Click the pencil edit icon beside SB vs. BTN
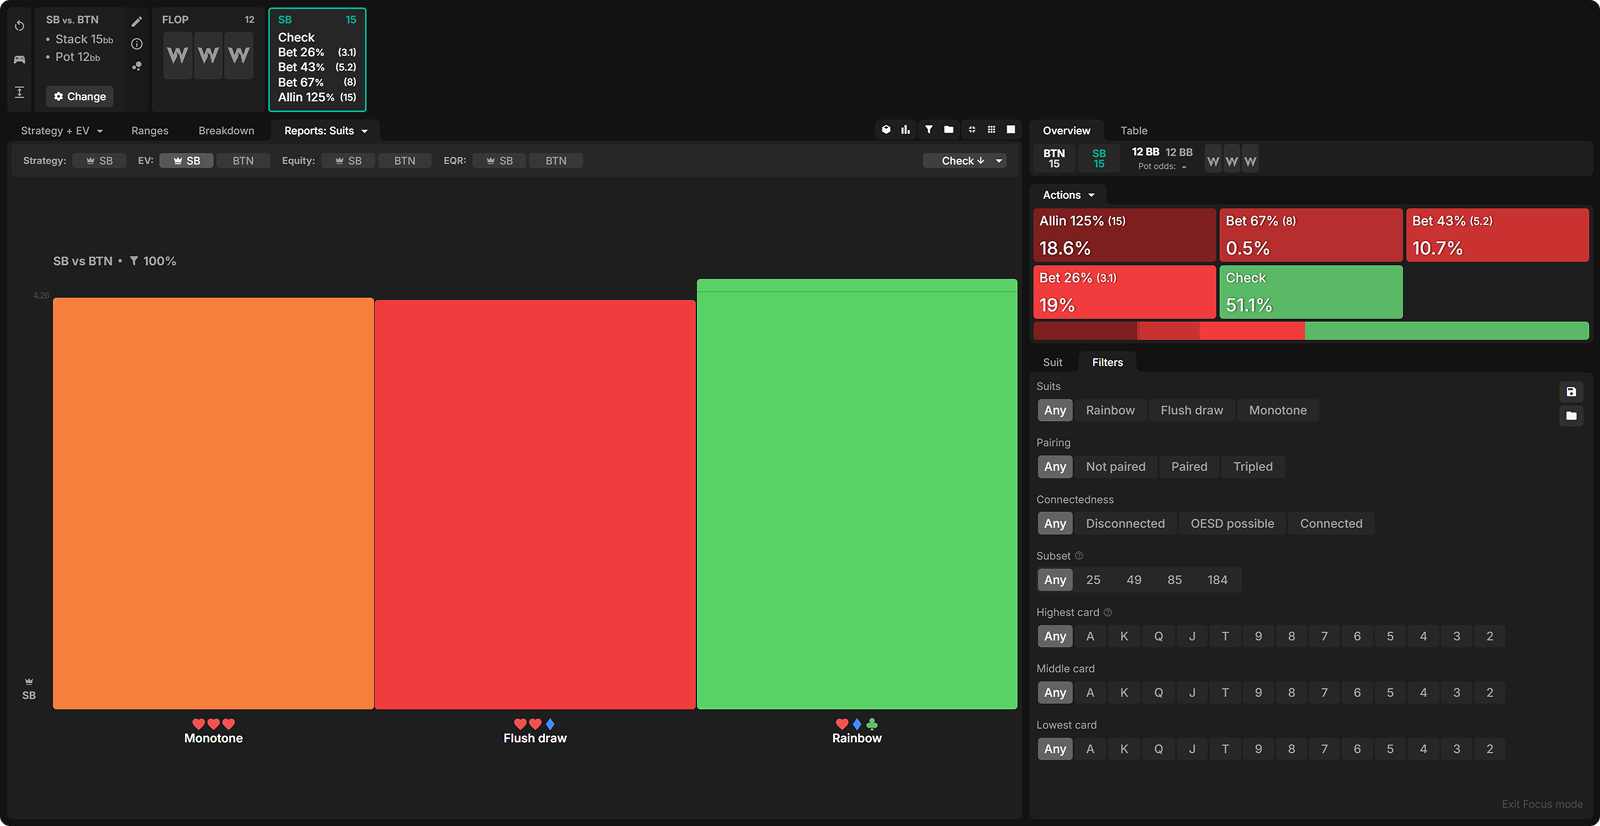Image resolution: width=1600 pixels, height=826 pixels. coord(137,21)
